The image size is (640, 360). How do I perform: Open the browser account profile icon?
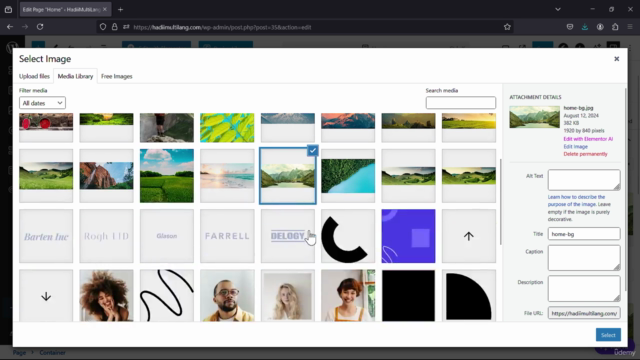pos(600,27)
